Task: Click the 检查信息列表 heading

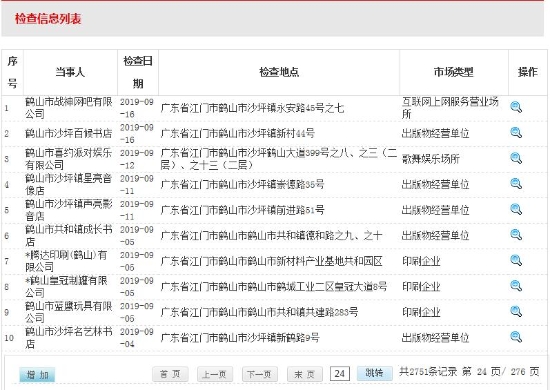Action: (x=48, y=18)
